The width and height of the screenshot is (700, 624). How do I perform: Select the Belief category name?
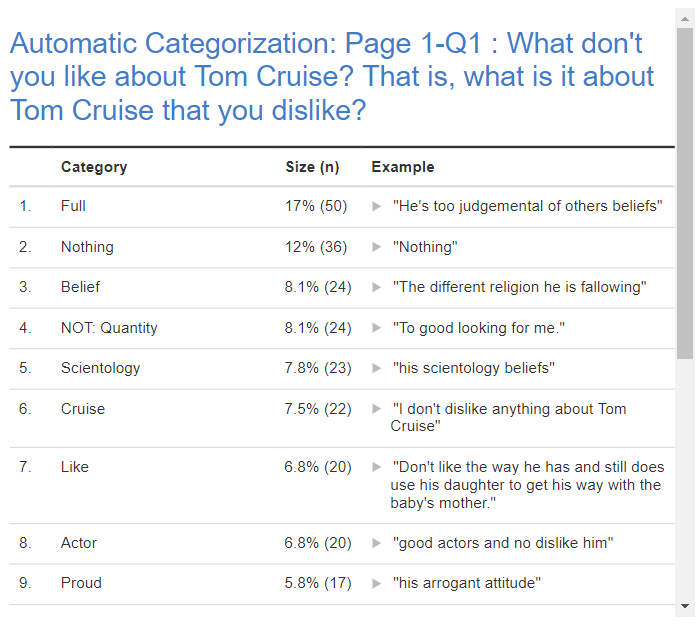(80, 287)
